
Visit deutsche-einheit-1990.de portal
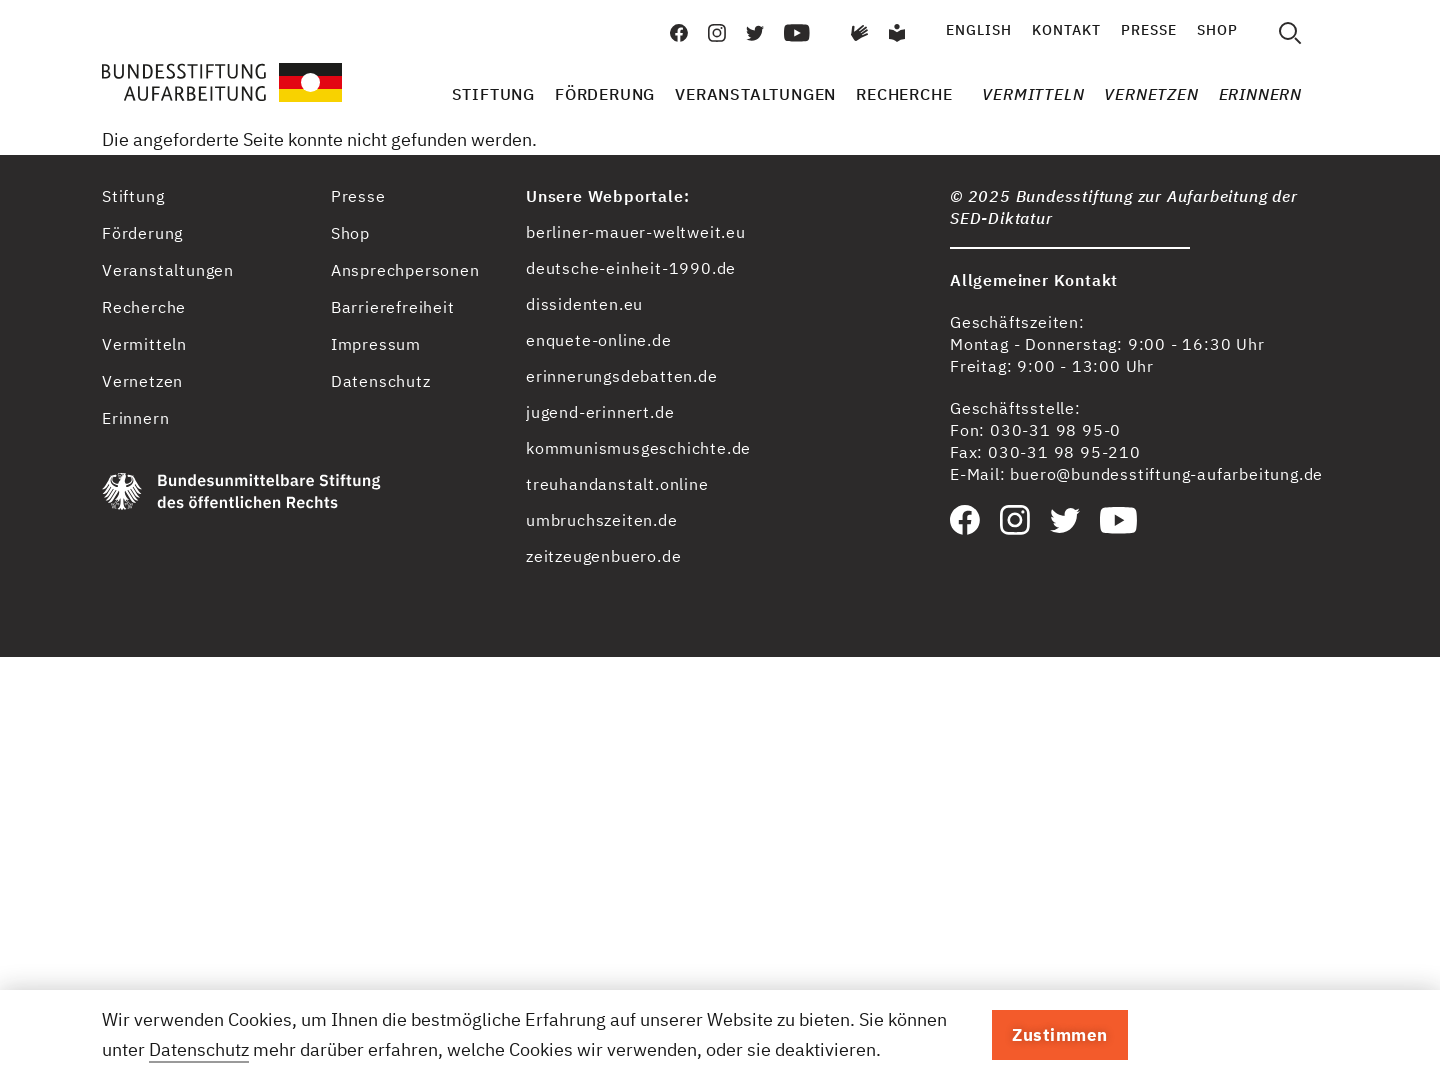pos(630,268)
